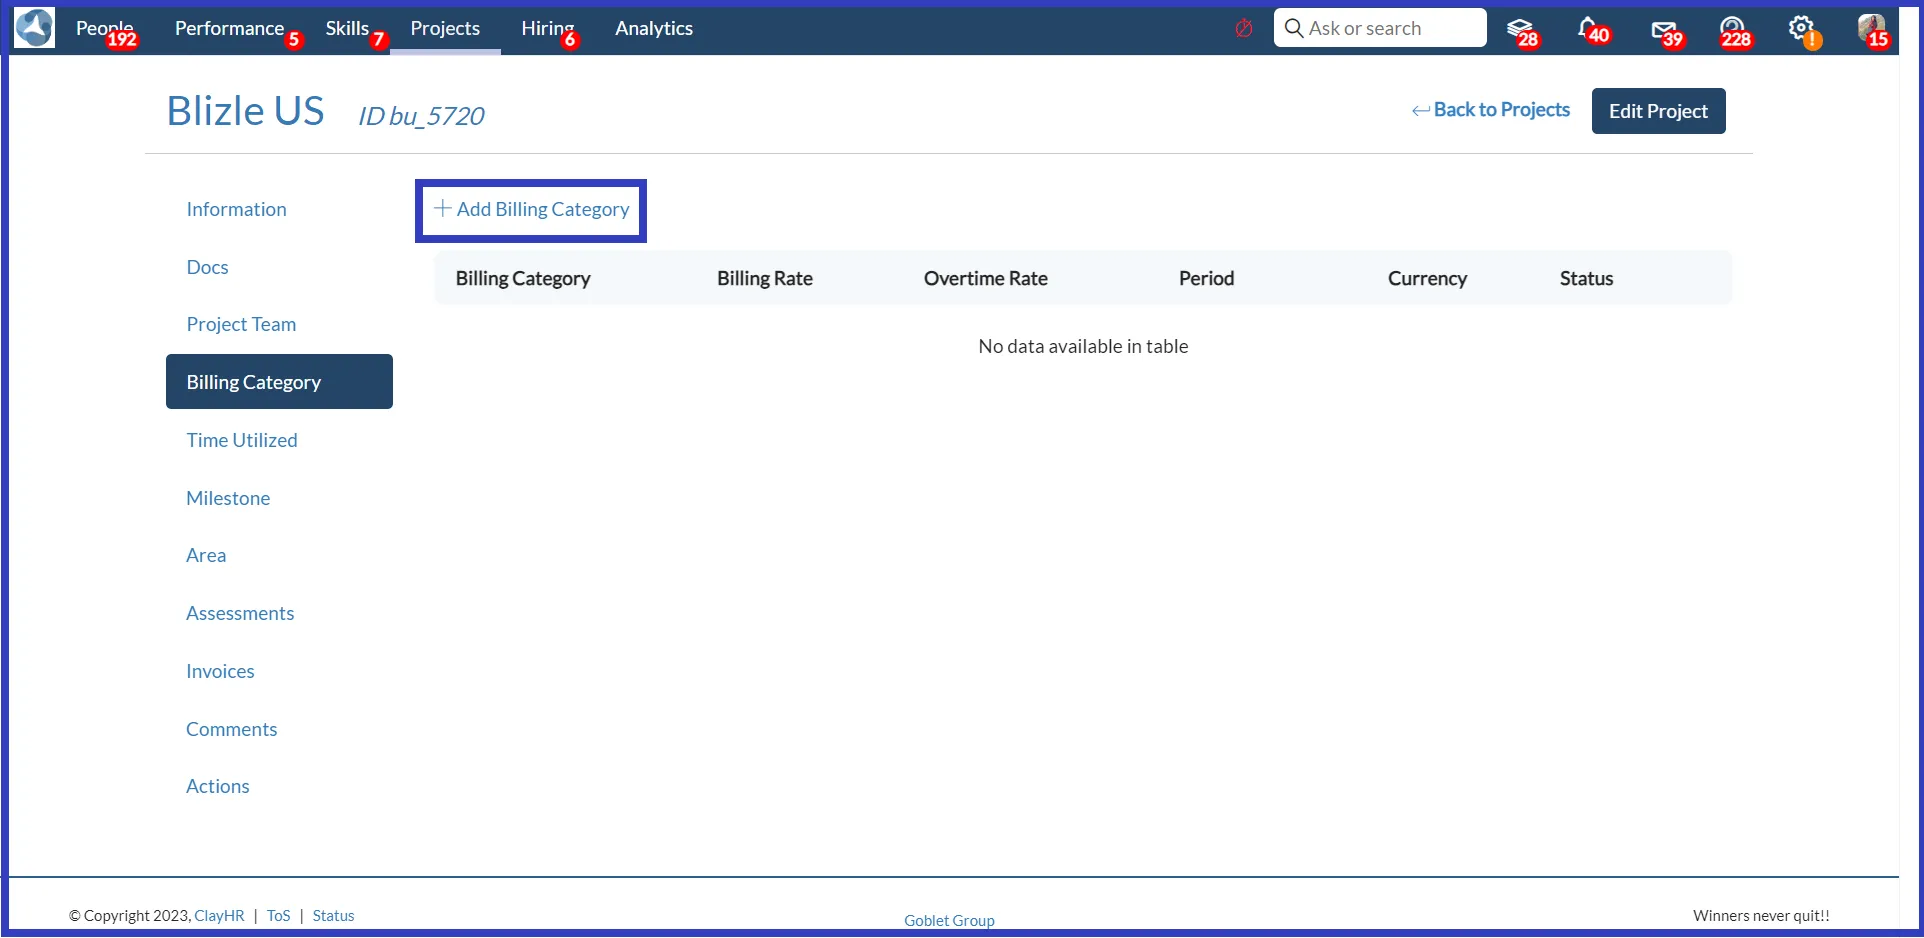Image resolution: width=1924 pixels, height=938 pixels.
Task: Open the stacked layers icon with badge 28
Action: [x=1520, y=29]
